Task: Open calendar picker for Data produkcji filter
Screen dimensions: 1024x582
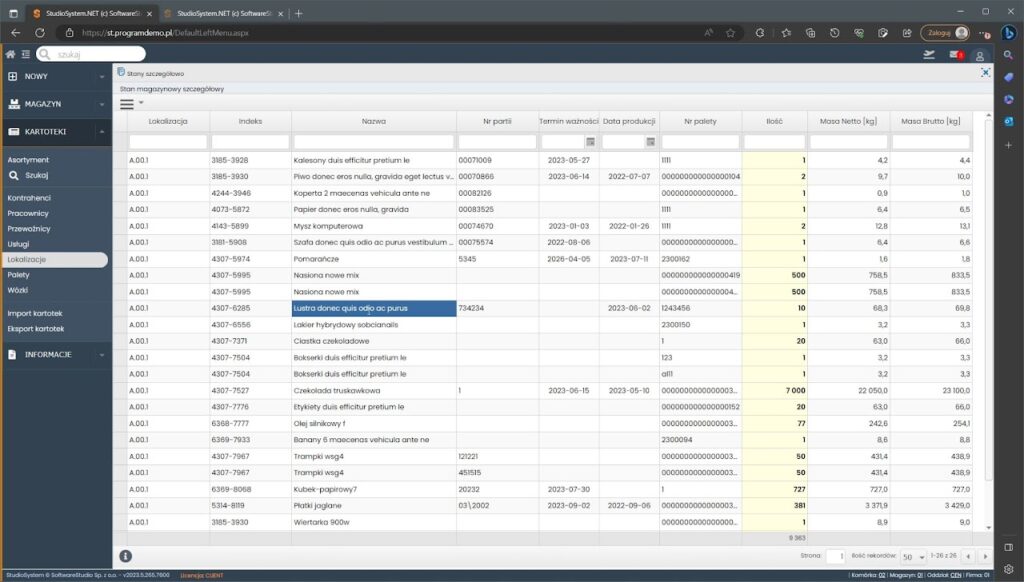Action: coord(650,142)
